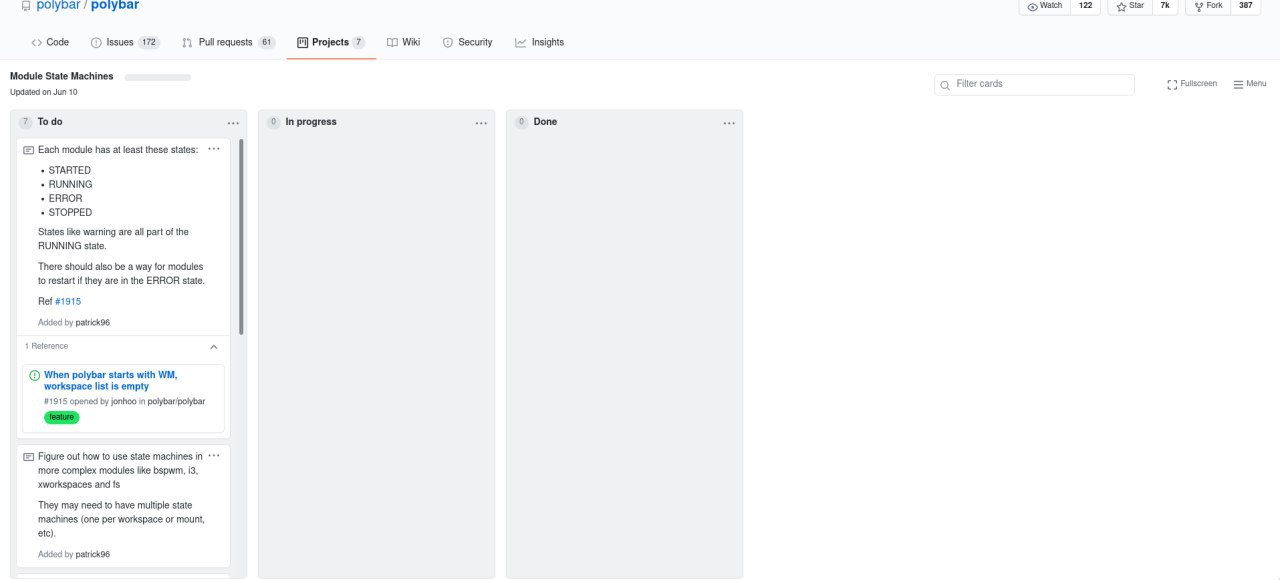
Task: Click the Code brackets icon
Action: click(36, 43)
